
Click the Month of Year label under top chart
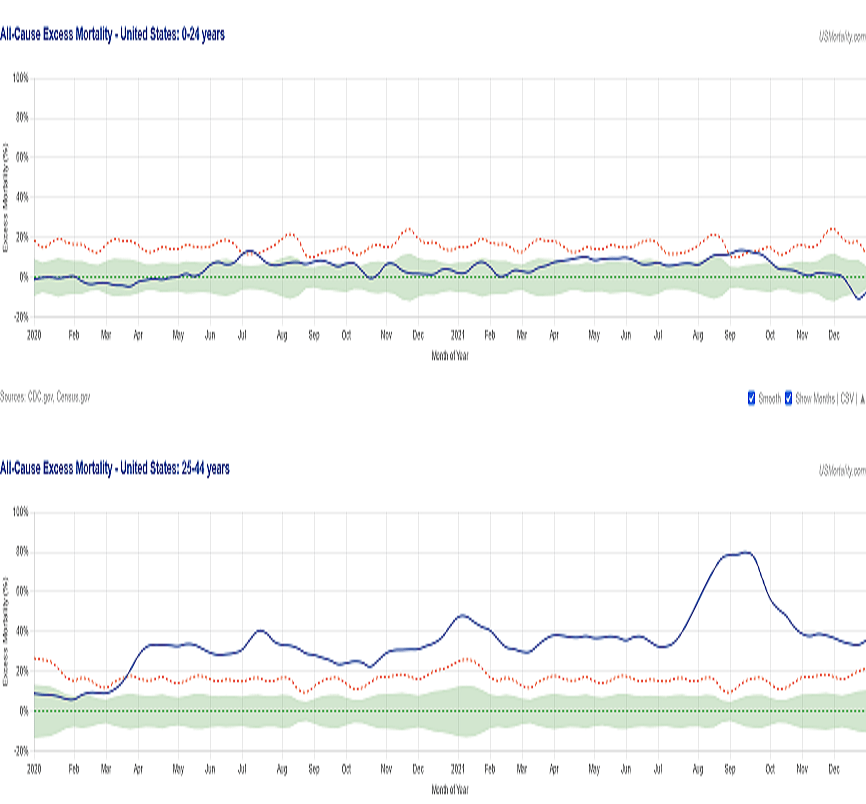(450, 355)
